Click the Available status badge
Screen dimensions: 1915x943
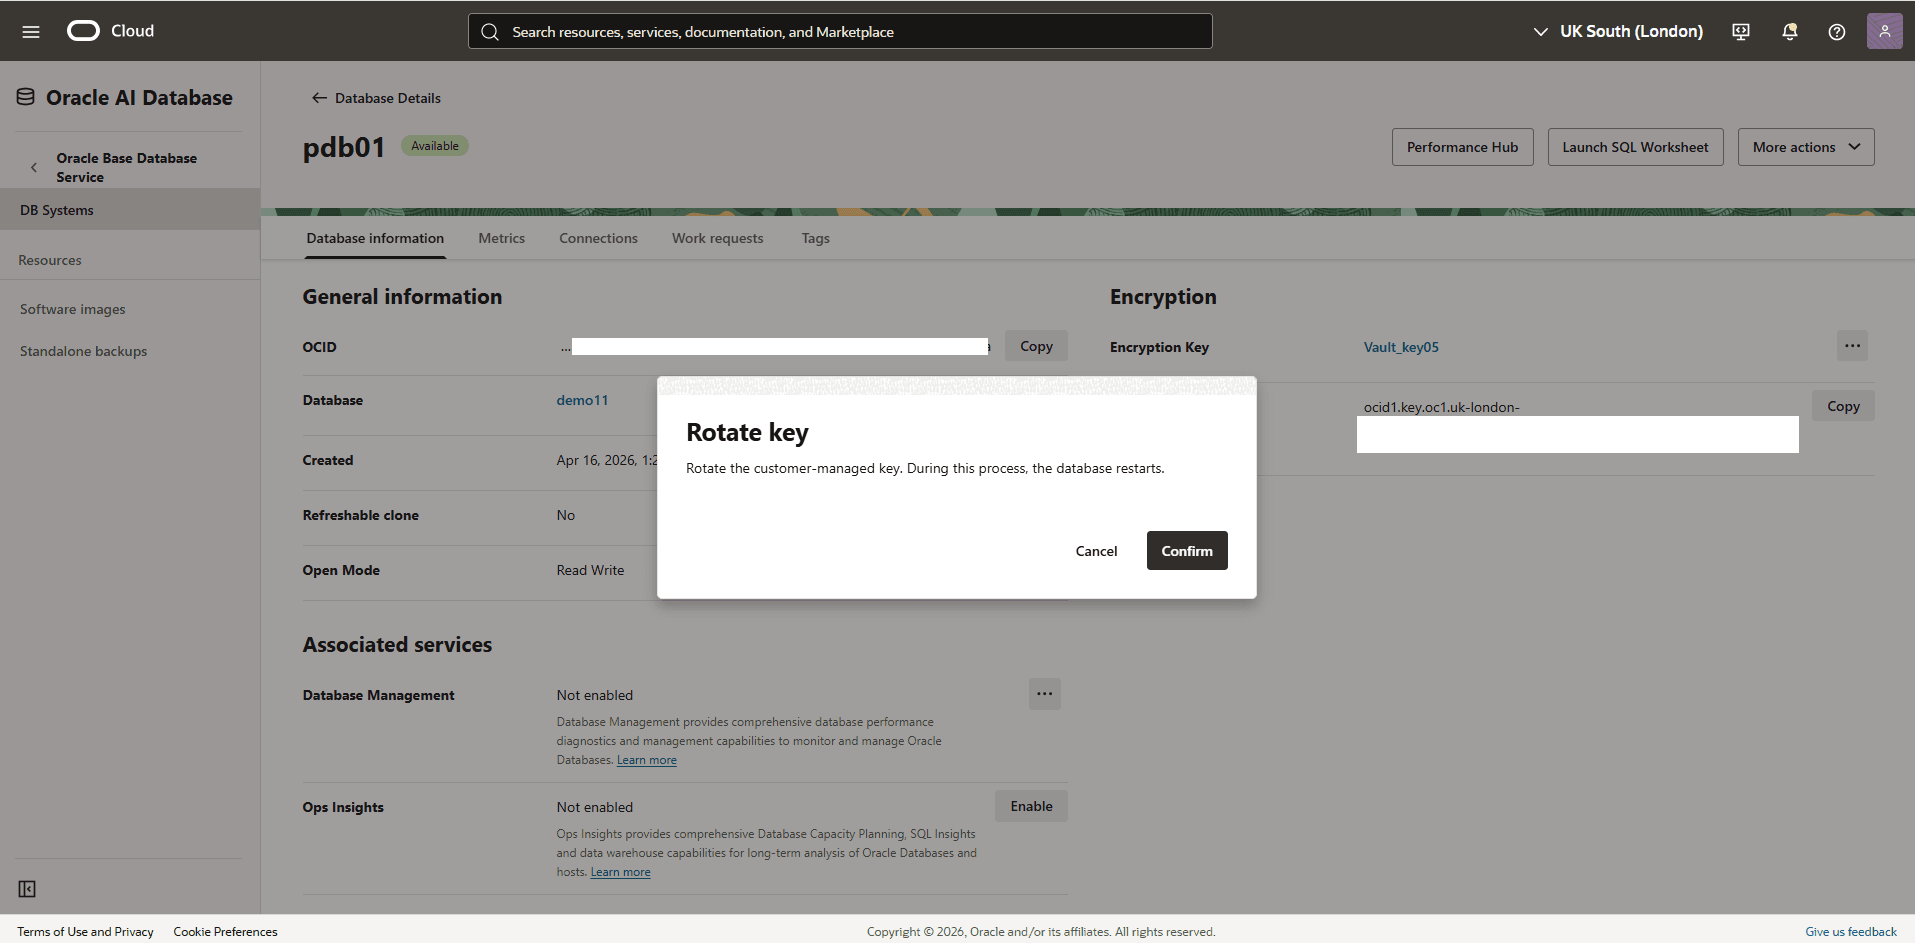[435, 146]
